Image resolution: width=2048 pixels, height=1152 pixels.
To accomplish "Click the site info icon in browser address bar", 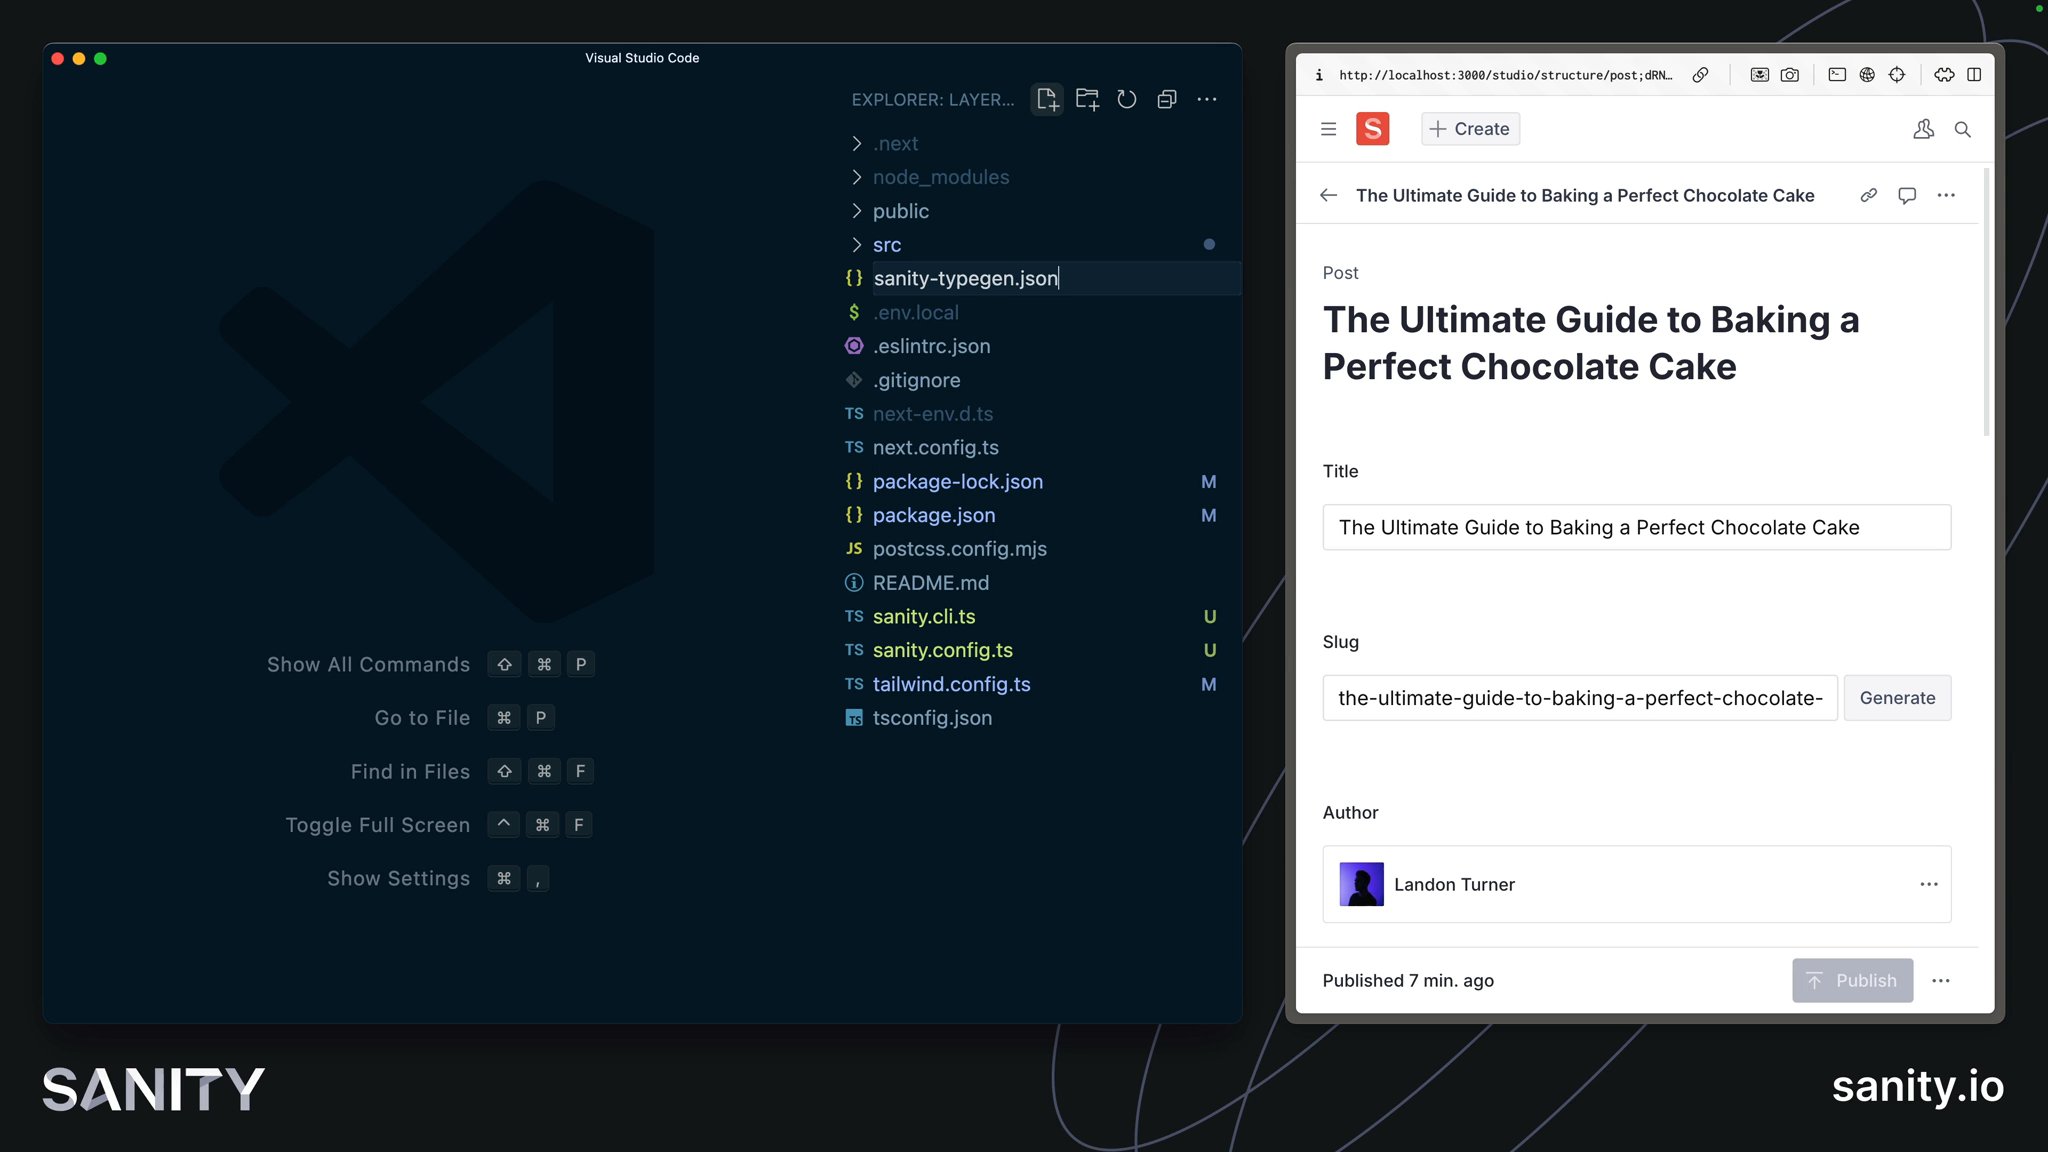I will 1319,75.
